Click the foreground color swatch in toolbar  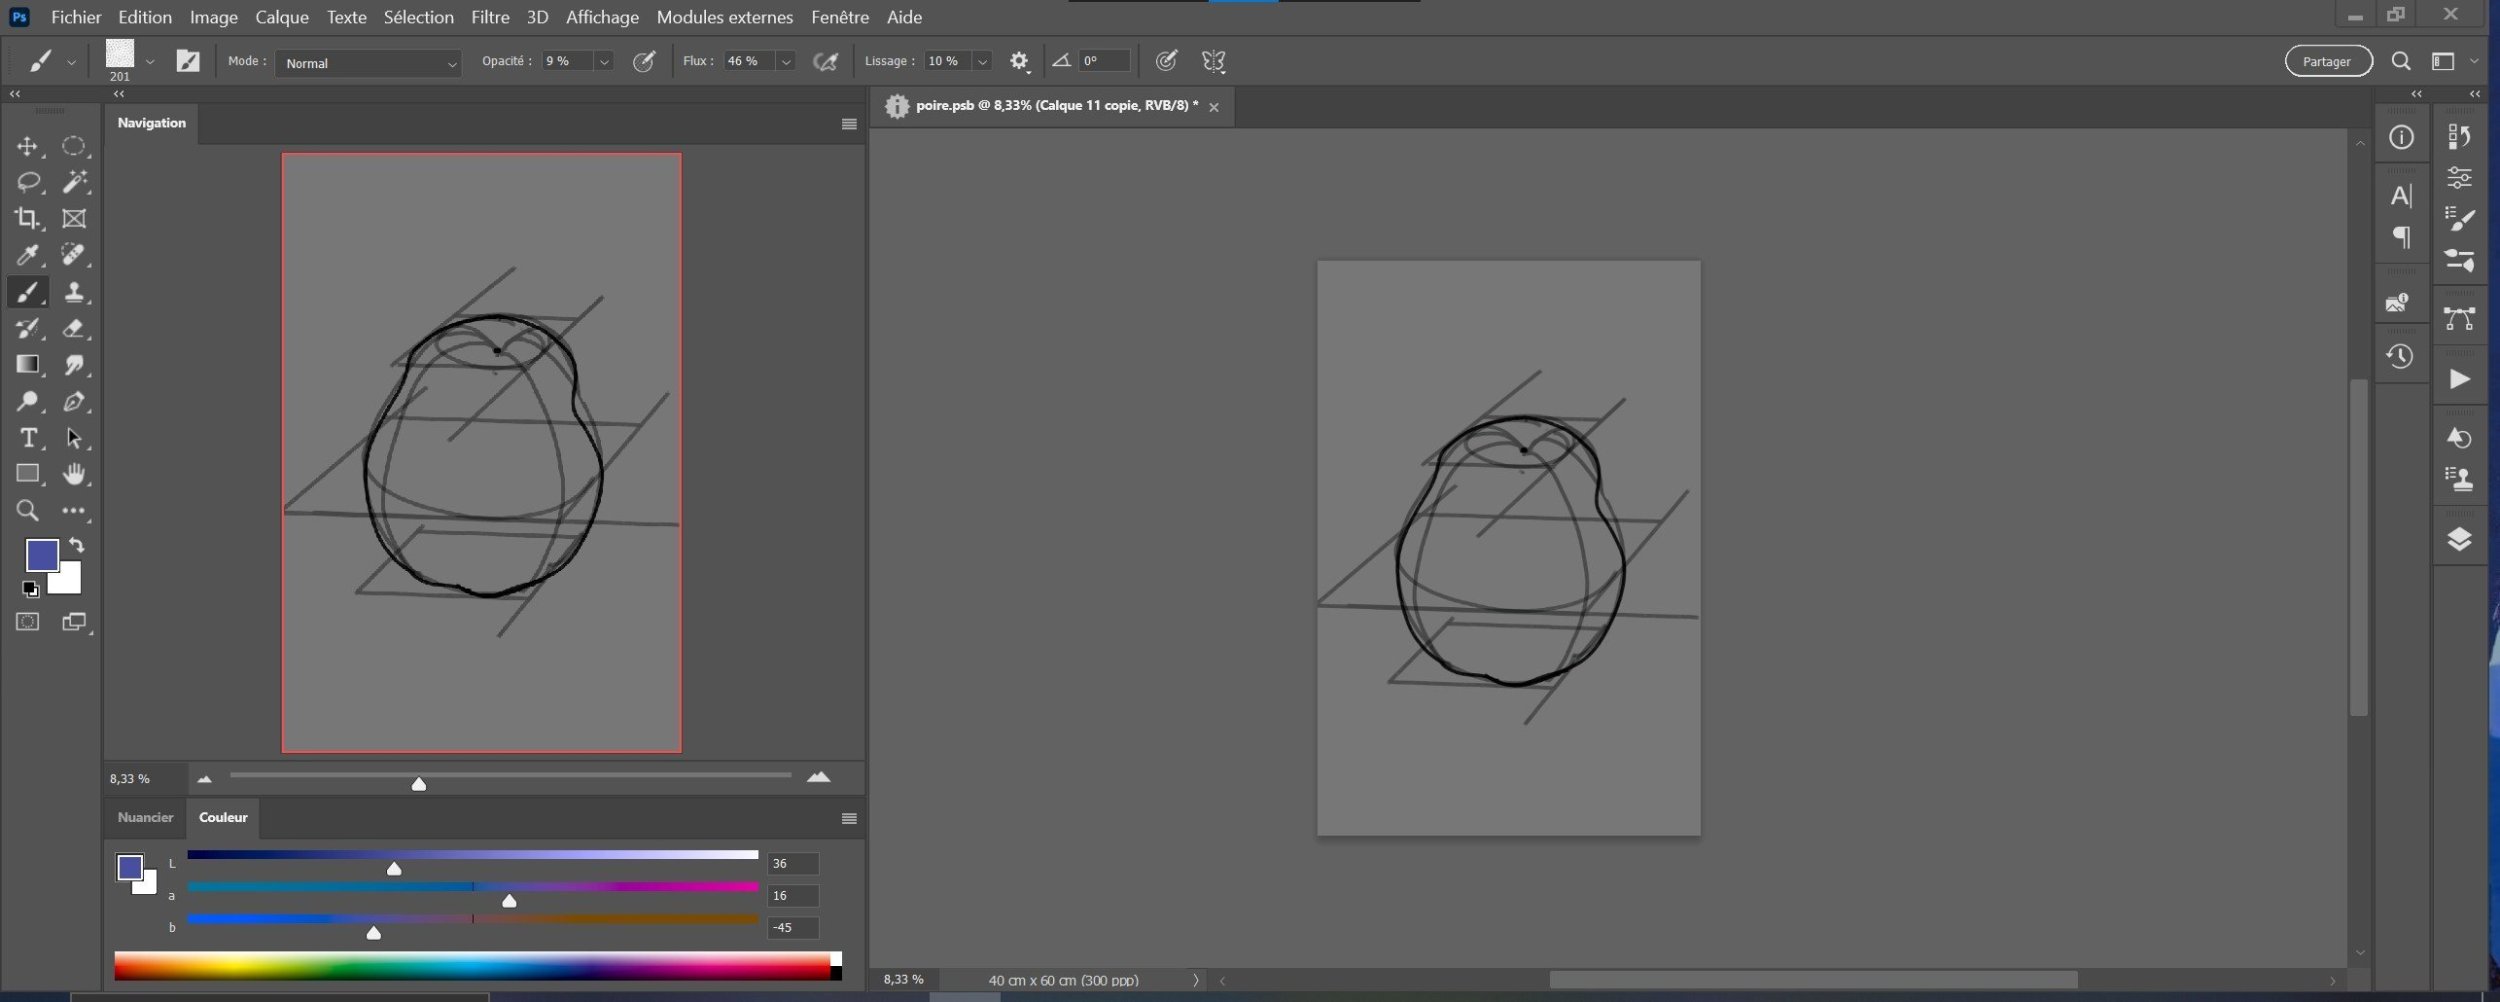[41, 555]
